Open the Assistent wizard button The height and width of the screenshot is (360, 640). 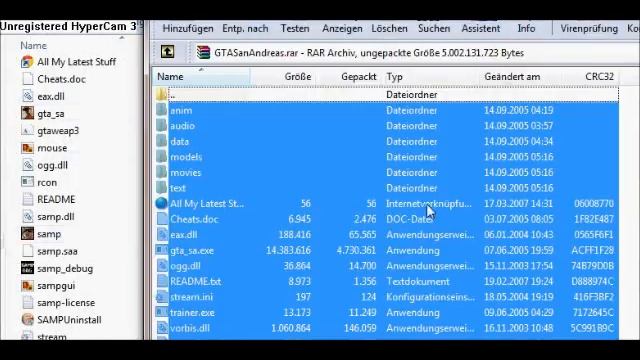coord(480,29)
